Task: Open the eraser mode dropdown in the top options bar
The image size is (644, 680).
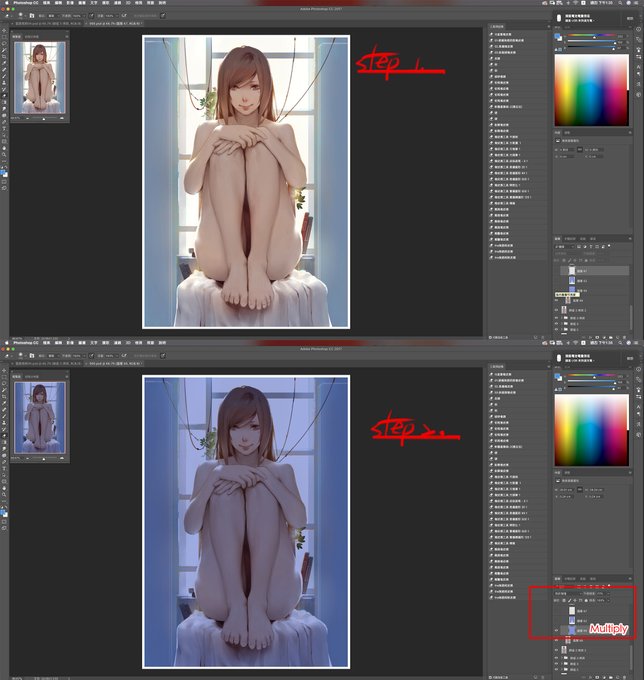Action: click(x=53, y=16)
